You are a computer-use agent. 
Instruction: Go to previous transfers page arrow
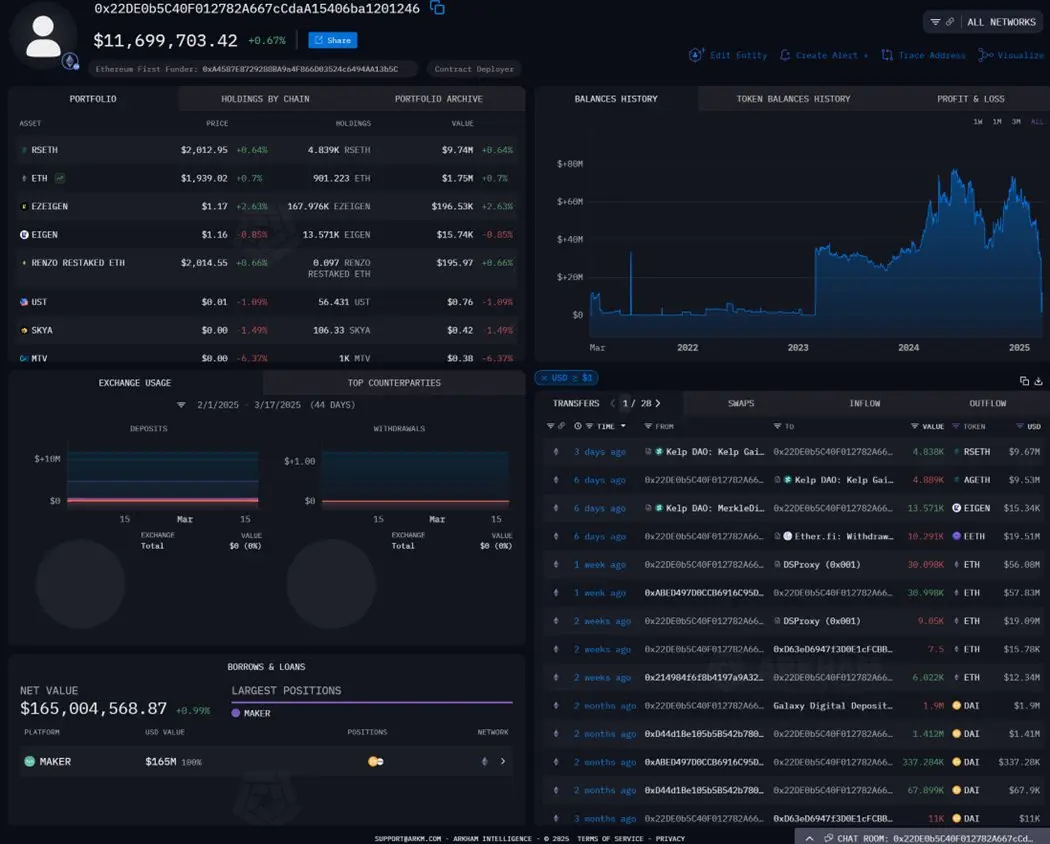pyautogui.click(x=613, y=403)
